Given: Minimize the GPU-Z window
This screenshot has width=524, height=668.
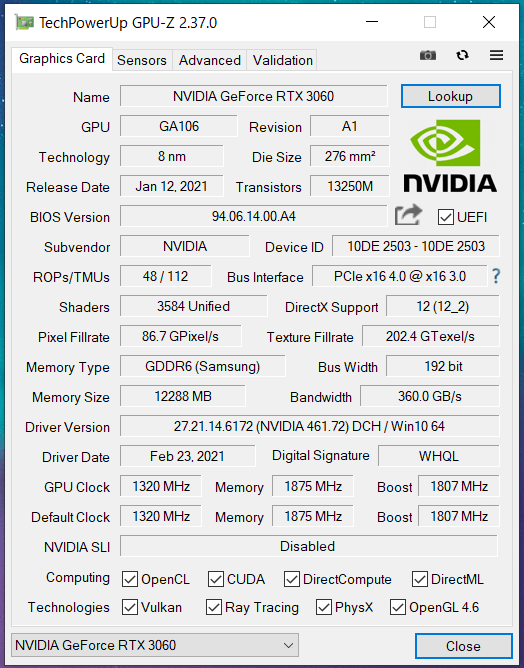Looking at the screenshot, I should click(x=372, y=22).
